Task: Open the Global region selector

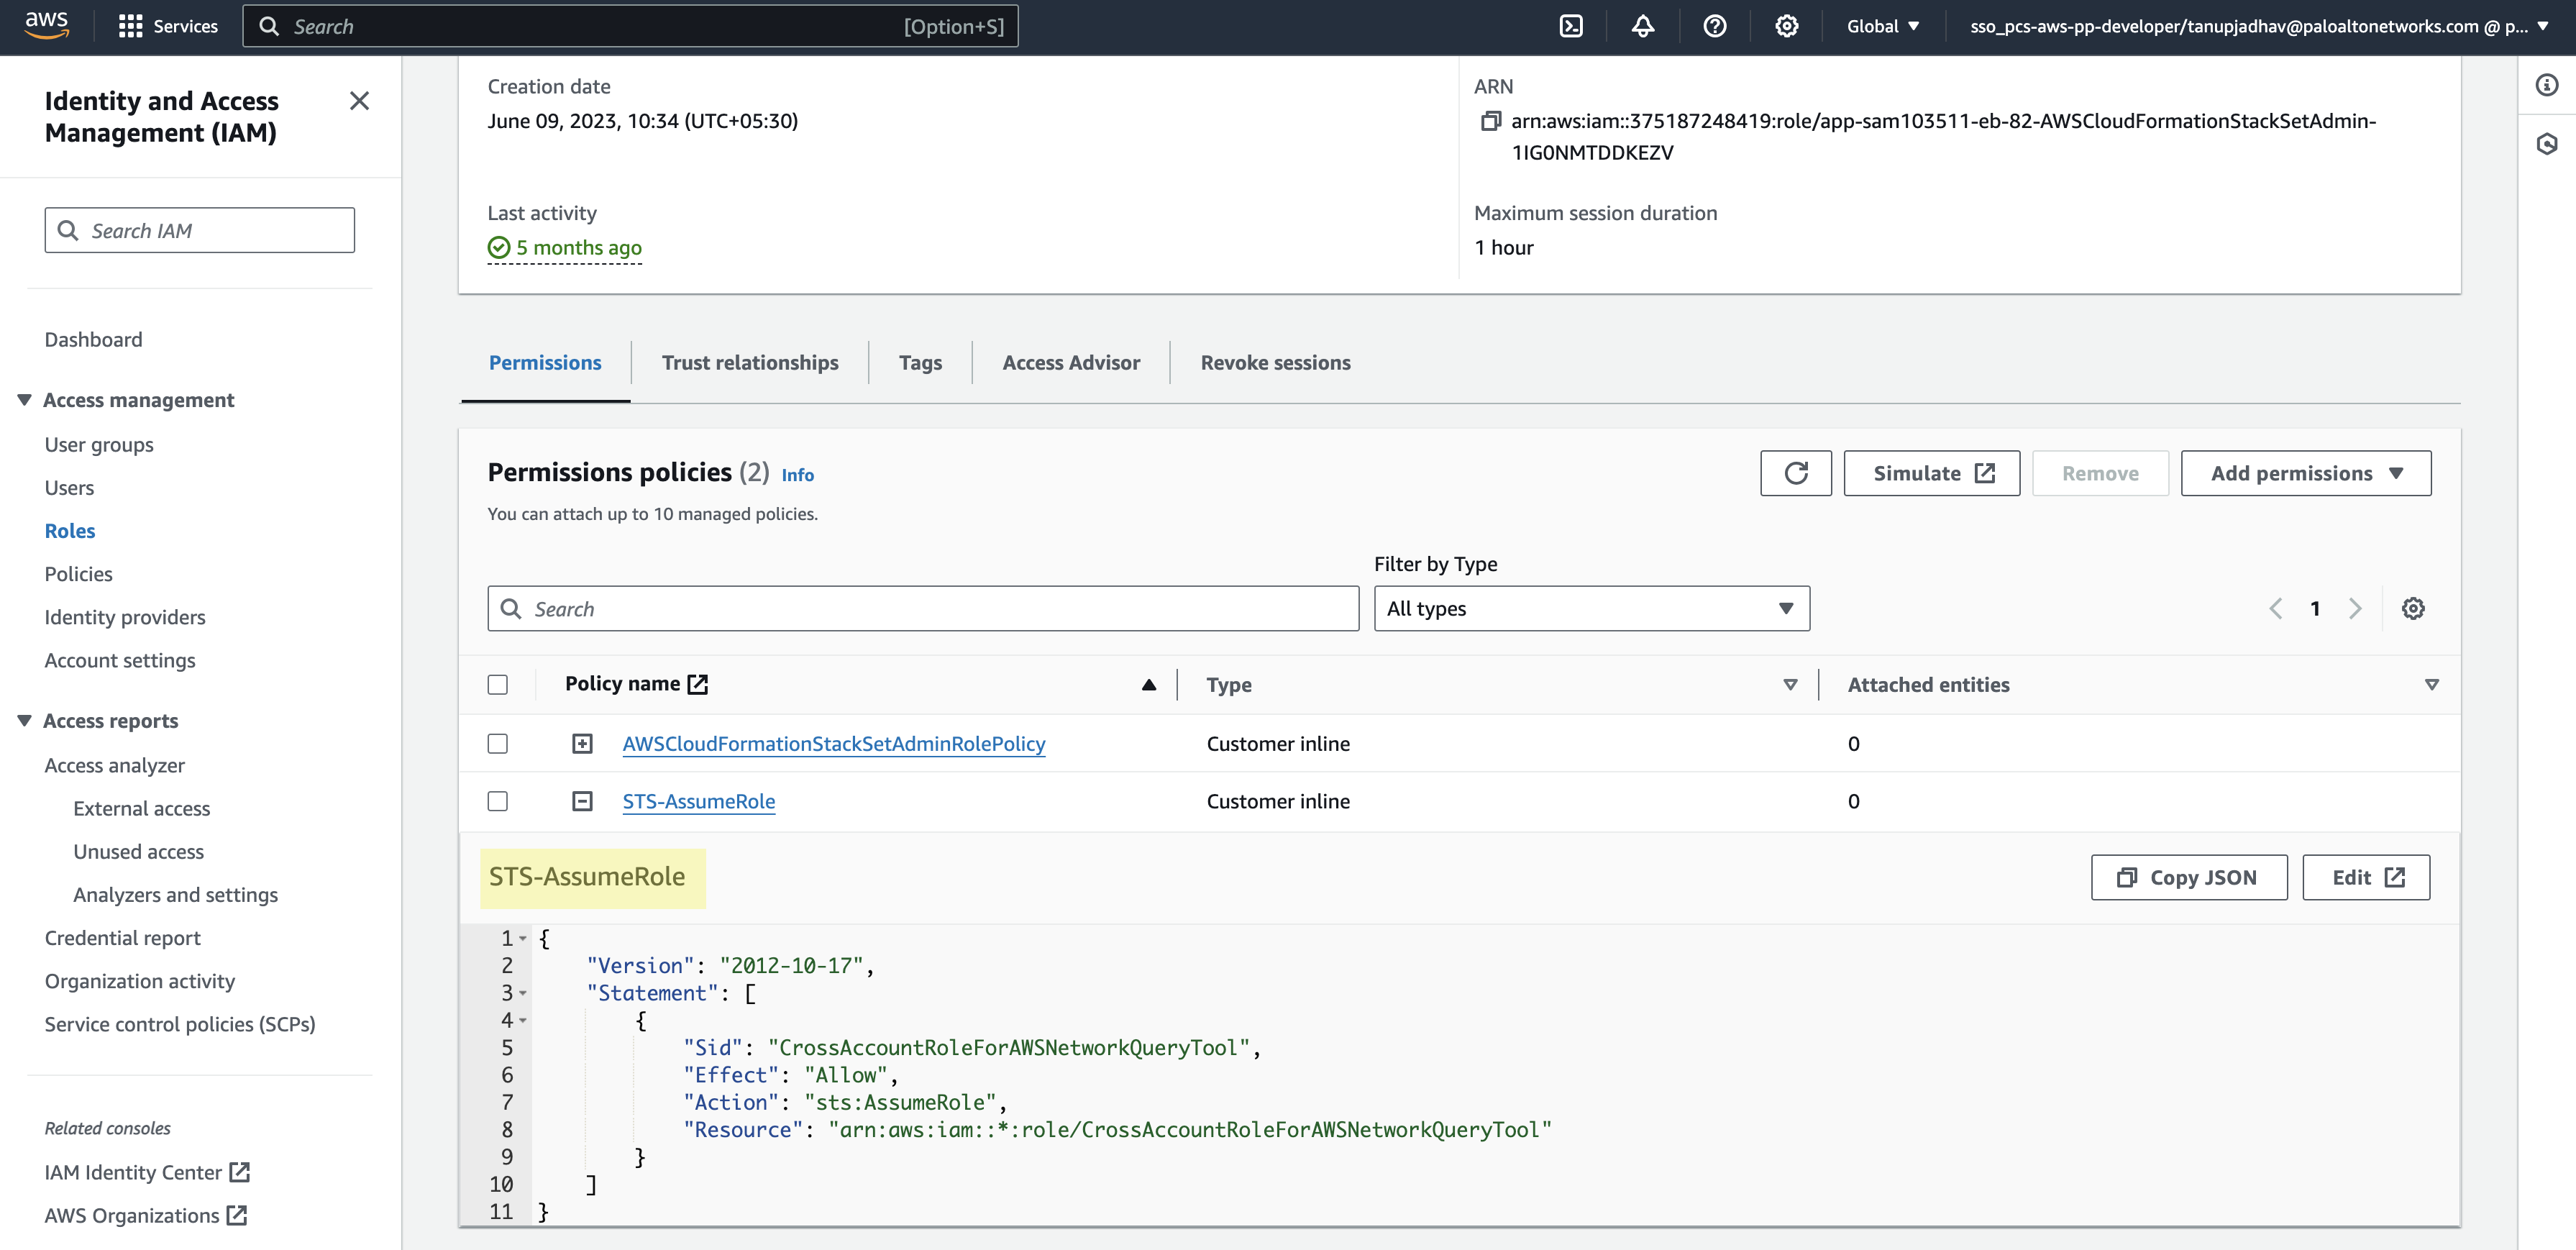Action: tap(1882, 26)
